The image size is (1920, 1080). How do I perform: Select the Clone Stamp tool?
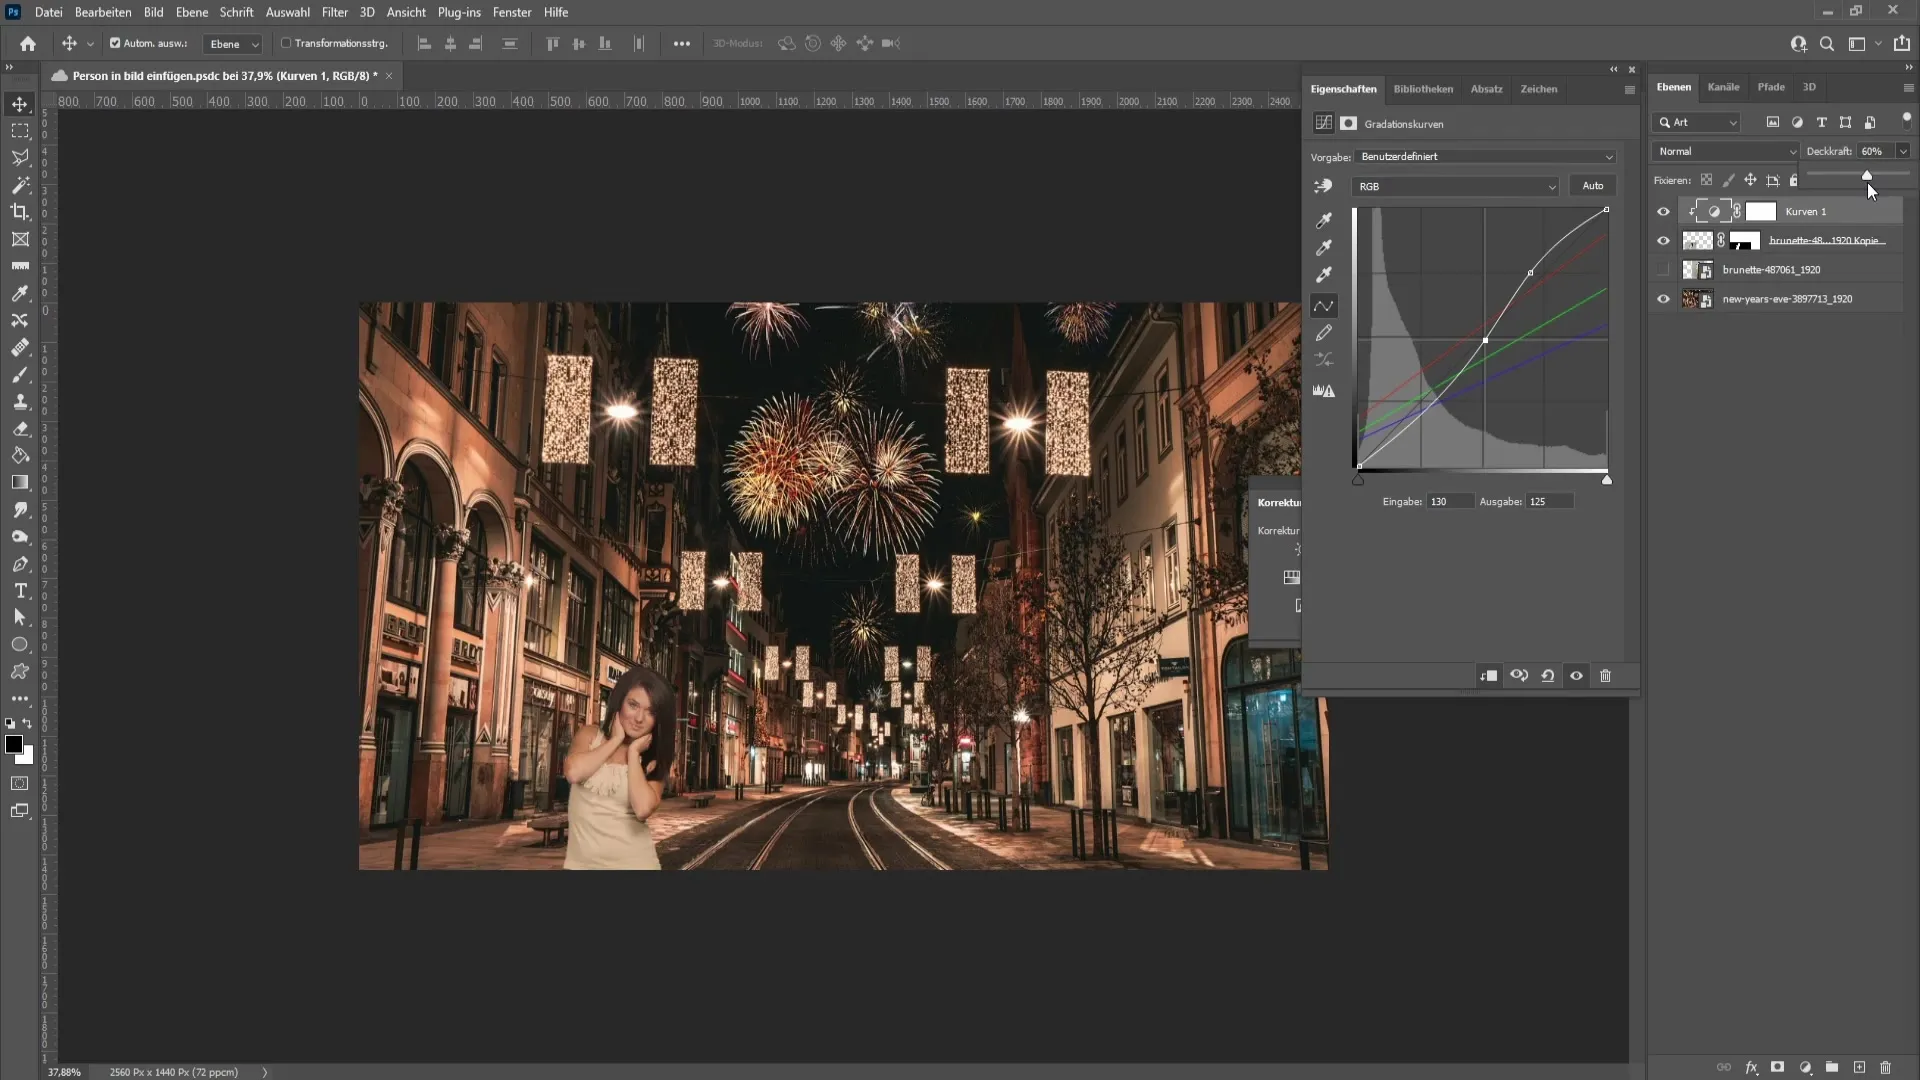coord(20,401)
